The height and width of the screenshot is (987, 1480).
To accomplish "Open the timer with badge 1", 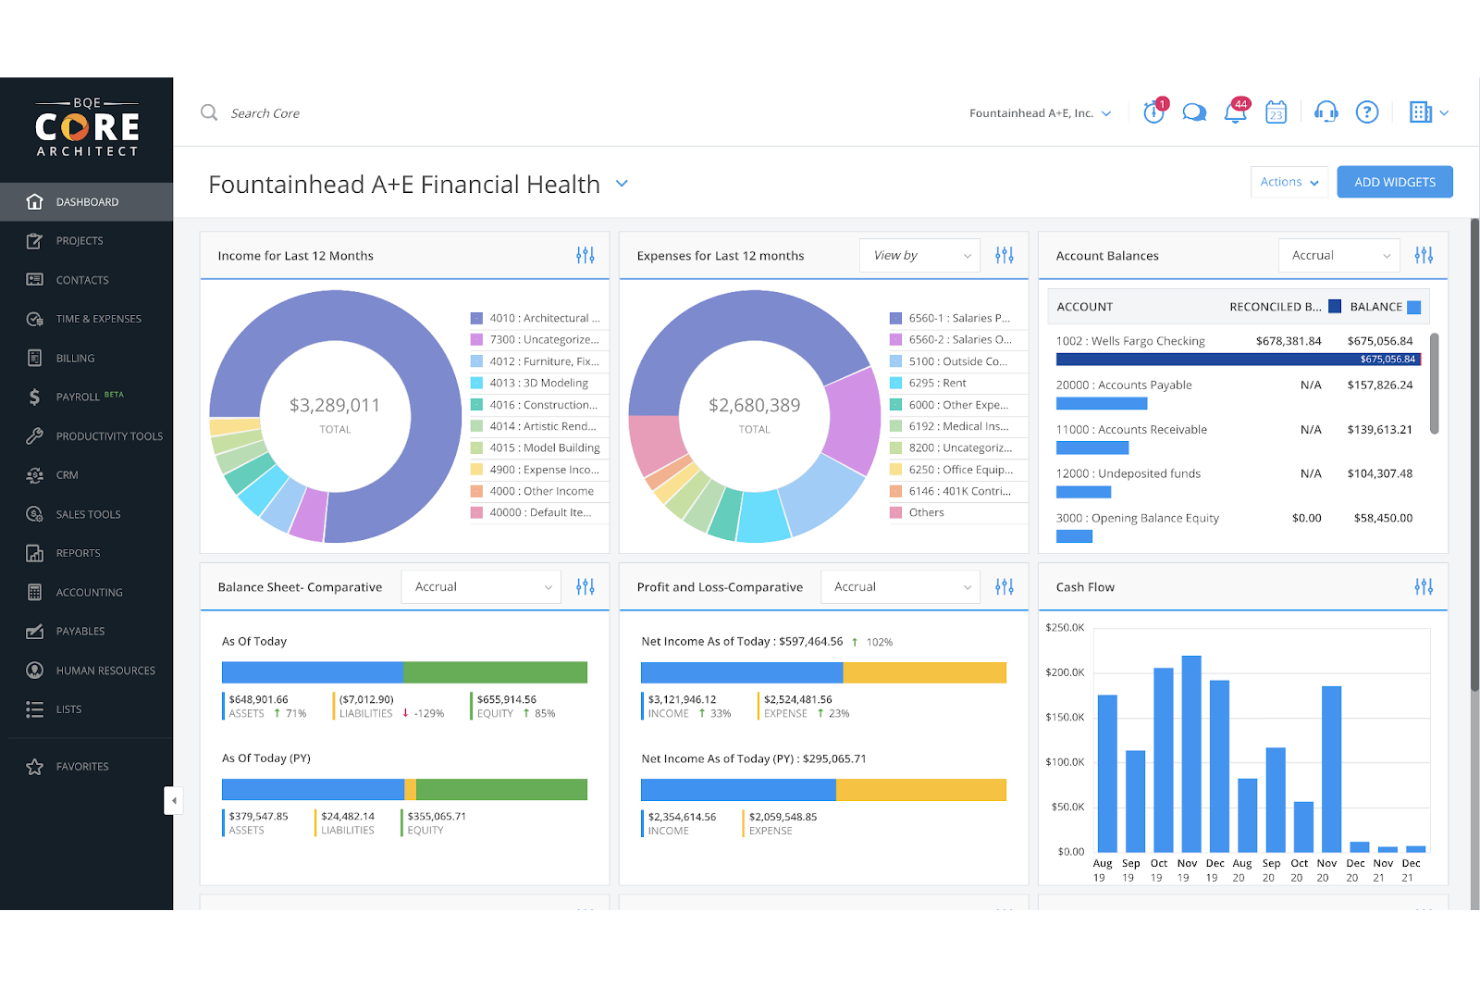I will click(x=1153, y=112).
